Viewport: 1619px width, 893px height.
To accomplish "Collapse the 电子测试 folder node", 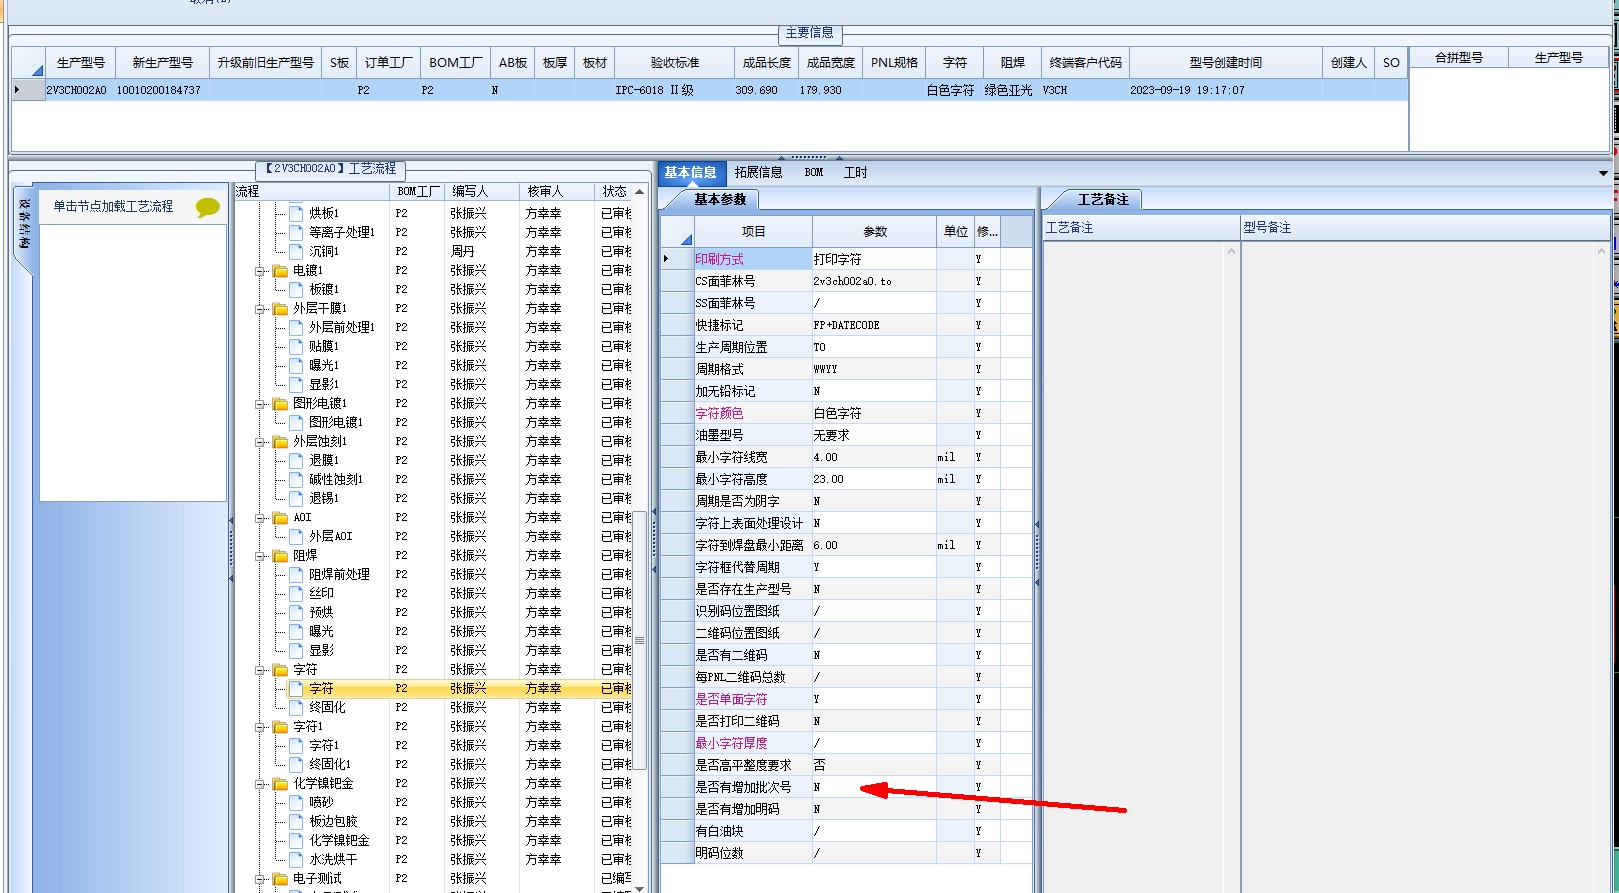I will tap(260, 878).
